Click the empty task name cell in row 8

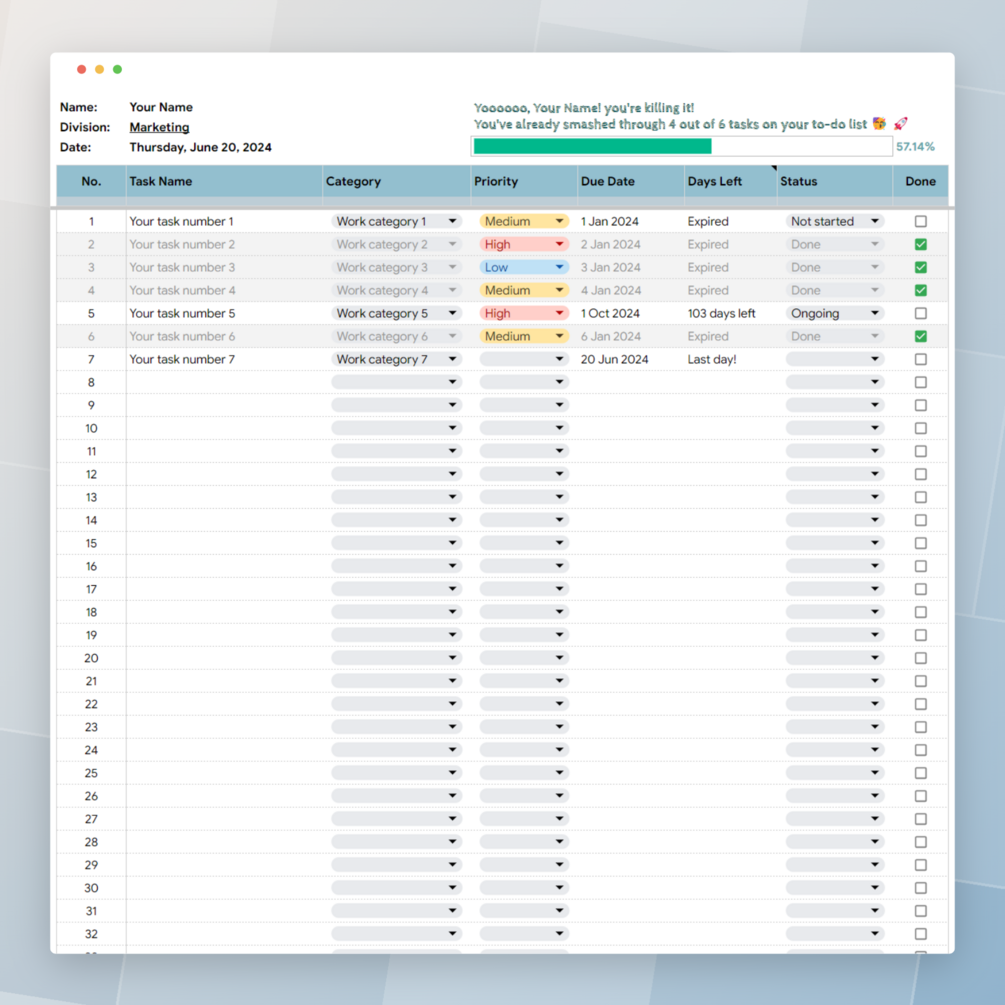pos(224,383)
